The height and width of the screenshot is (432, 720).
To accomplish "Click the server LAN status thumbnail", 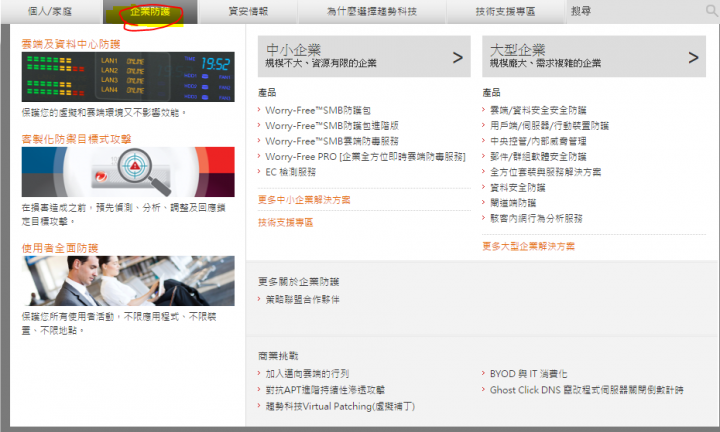I will [128, 77].
